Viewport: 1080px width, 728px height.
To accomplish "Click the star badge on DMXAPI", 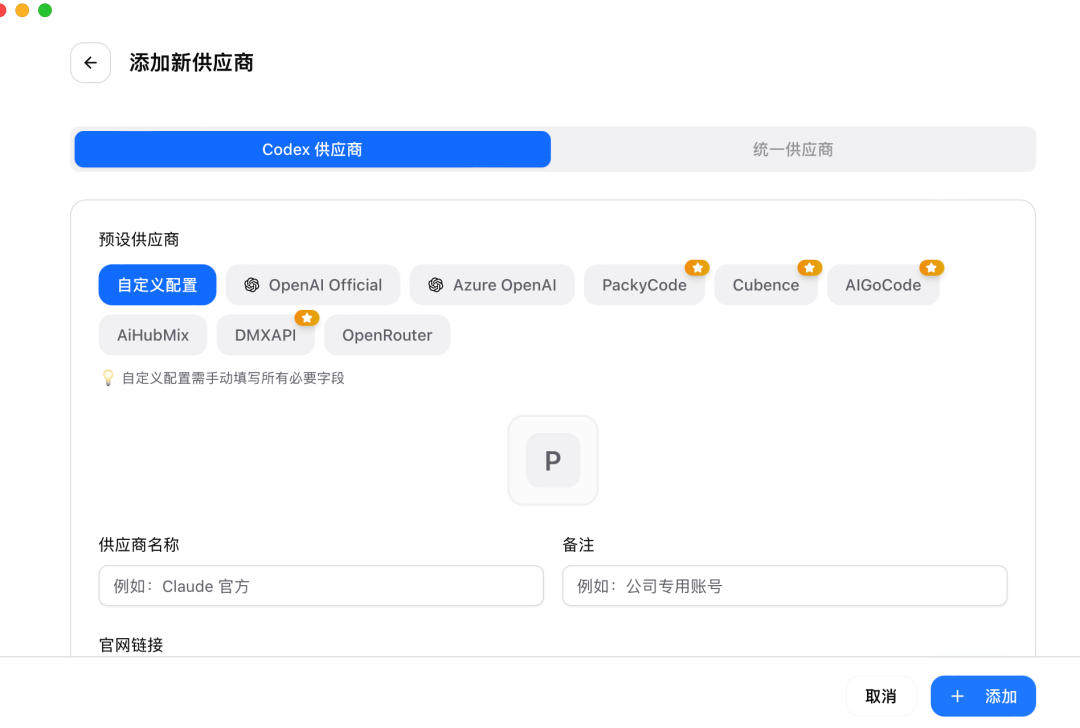I will [x=307, y=317].
